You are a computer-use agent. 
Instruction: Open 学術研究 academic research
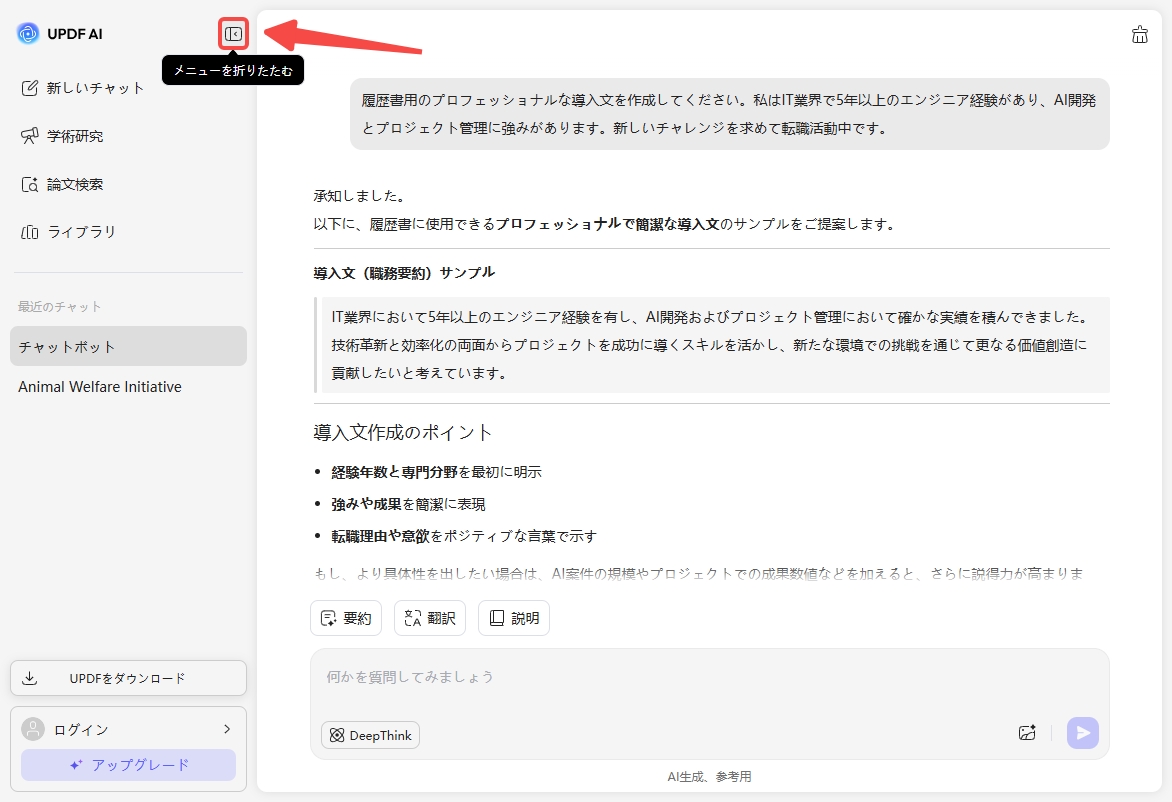click(62, 136)
